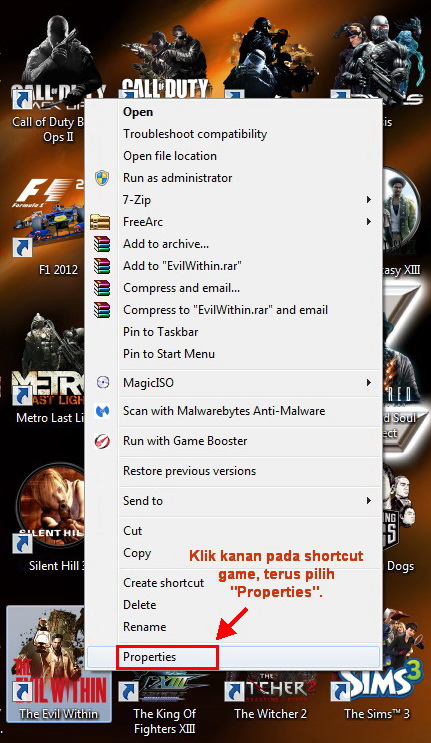Click the Game Booster icon in the menu
431x743 pixels.
tap(102, 441)
